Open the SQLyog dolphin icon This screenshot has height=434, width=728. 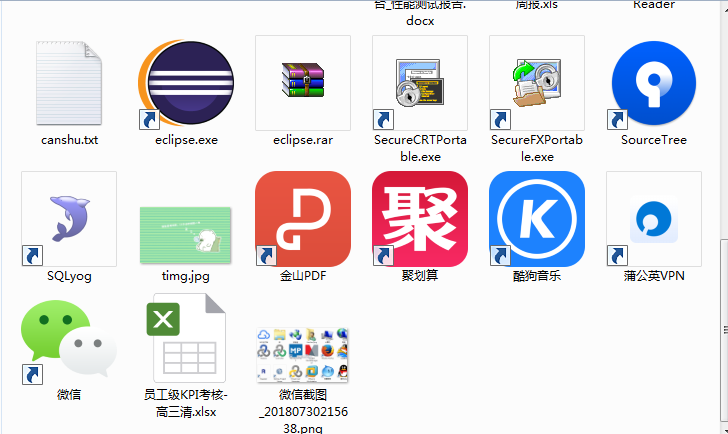coord(69,219)
